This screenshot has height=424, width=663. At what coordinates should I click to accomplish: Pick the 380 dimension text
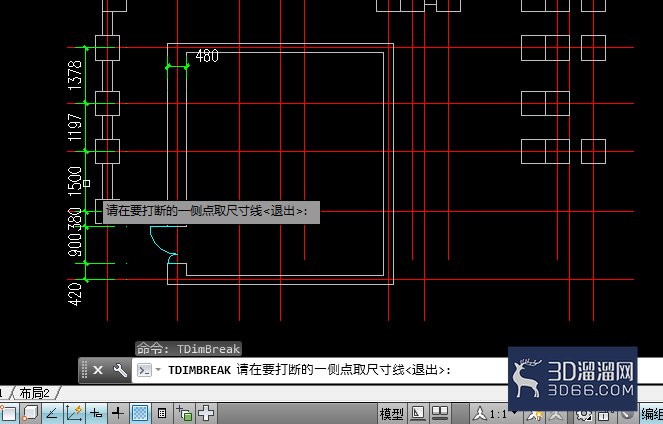(x=75, y=219)
